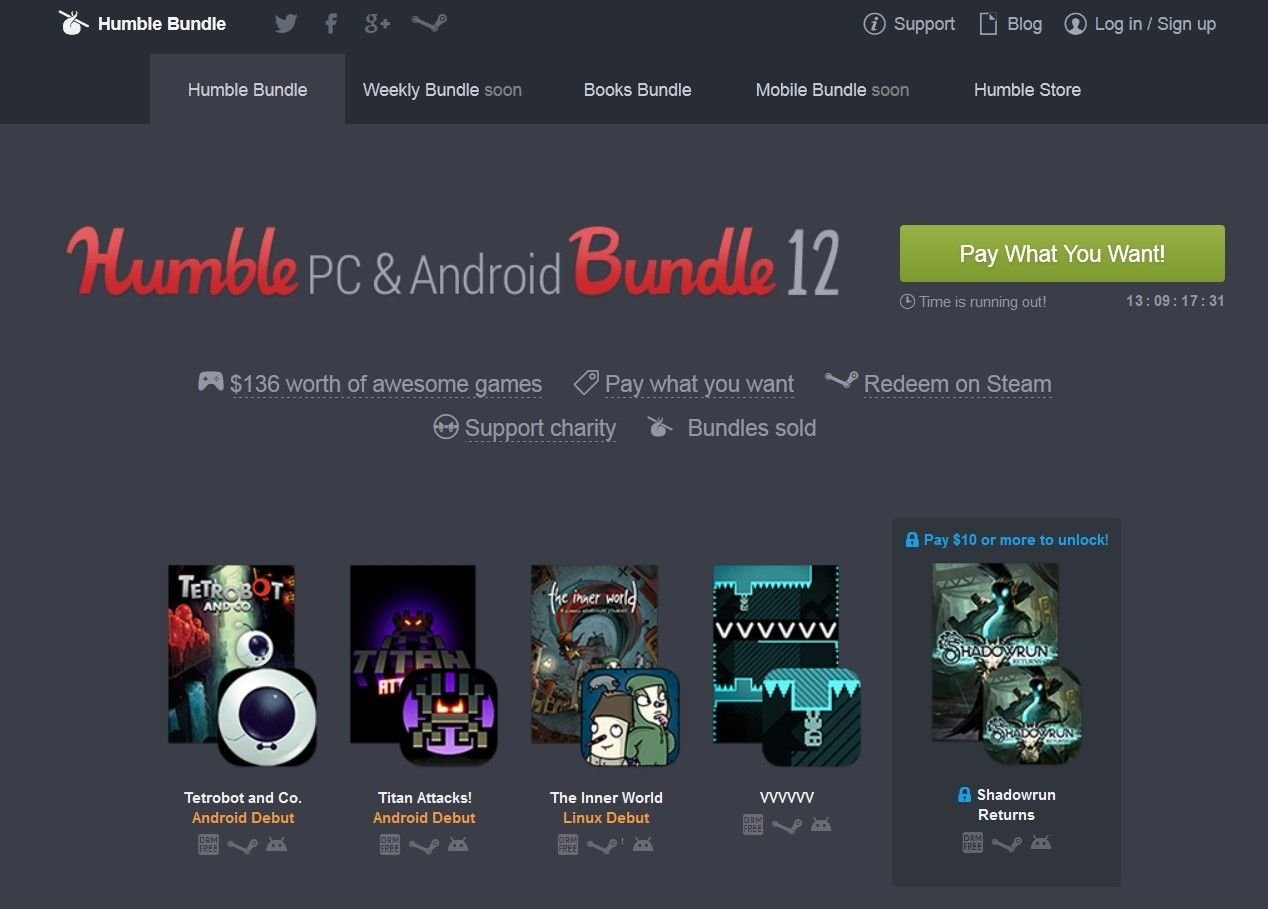The width and height of the screenshot is (1268, 909).
Task: Open the Blog link
Action: click(x=1010, y=24)
